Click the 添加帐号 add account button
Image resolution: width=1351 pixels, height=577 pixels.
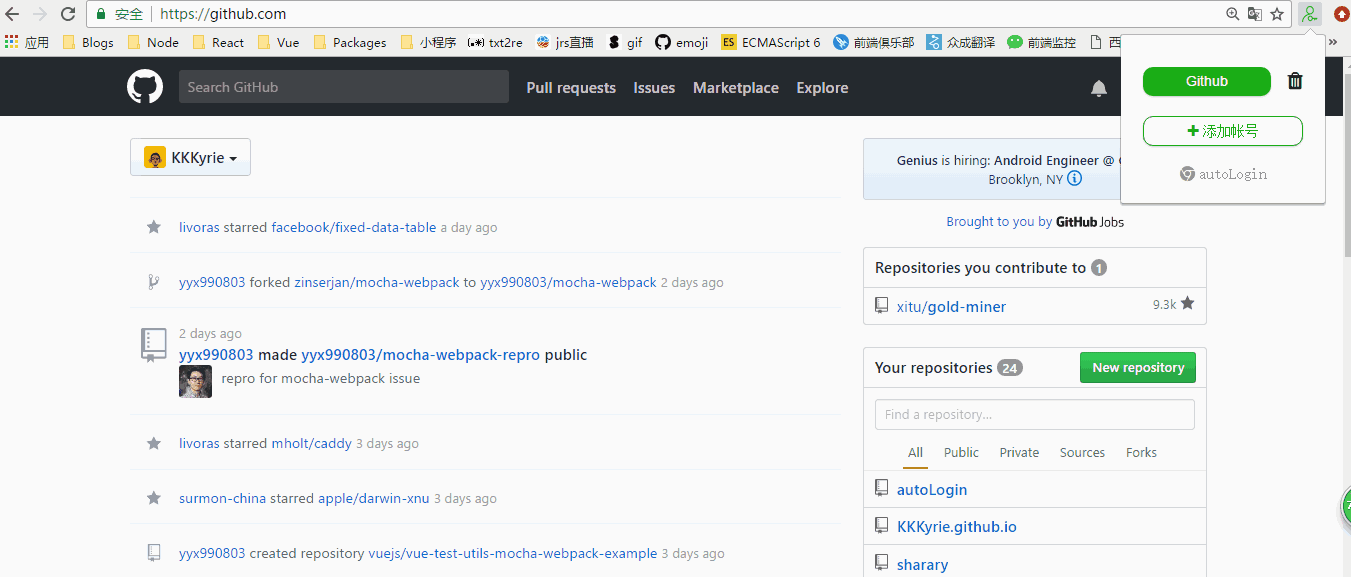pyautogui.click(x=1223, y=131)
